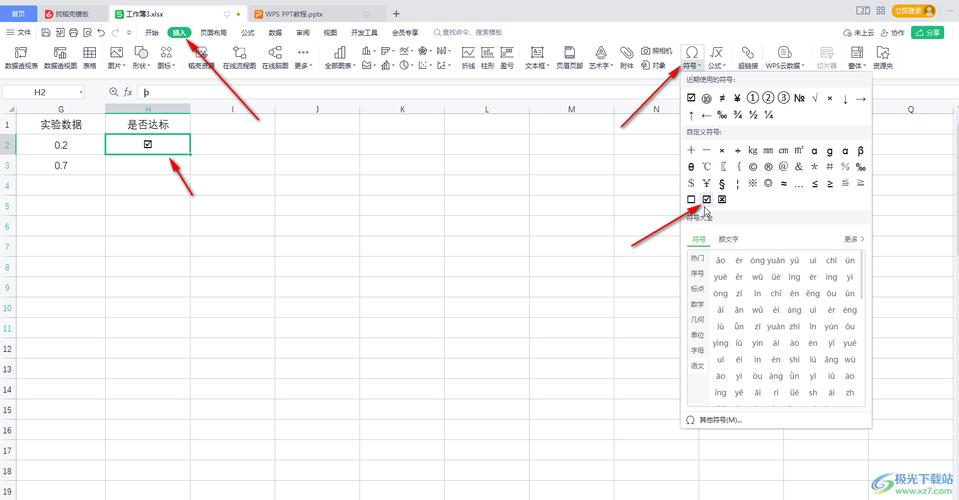This screenshot has height=500, width=959.
Task: Insert a 文本框 (text box)
Action: point(537,57)
